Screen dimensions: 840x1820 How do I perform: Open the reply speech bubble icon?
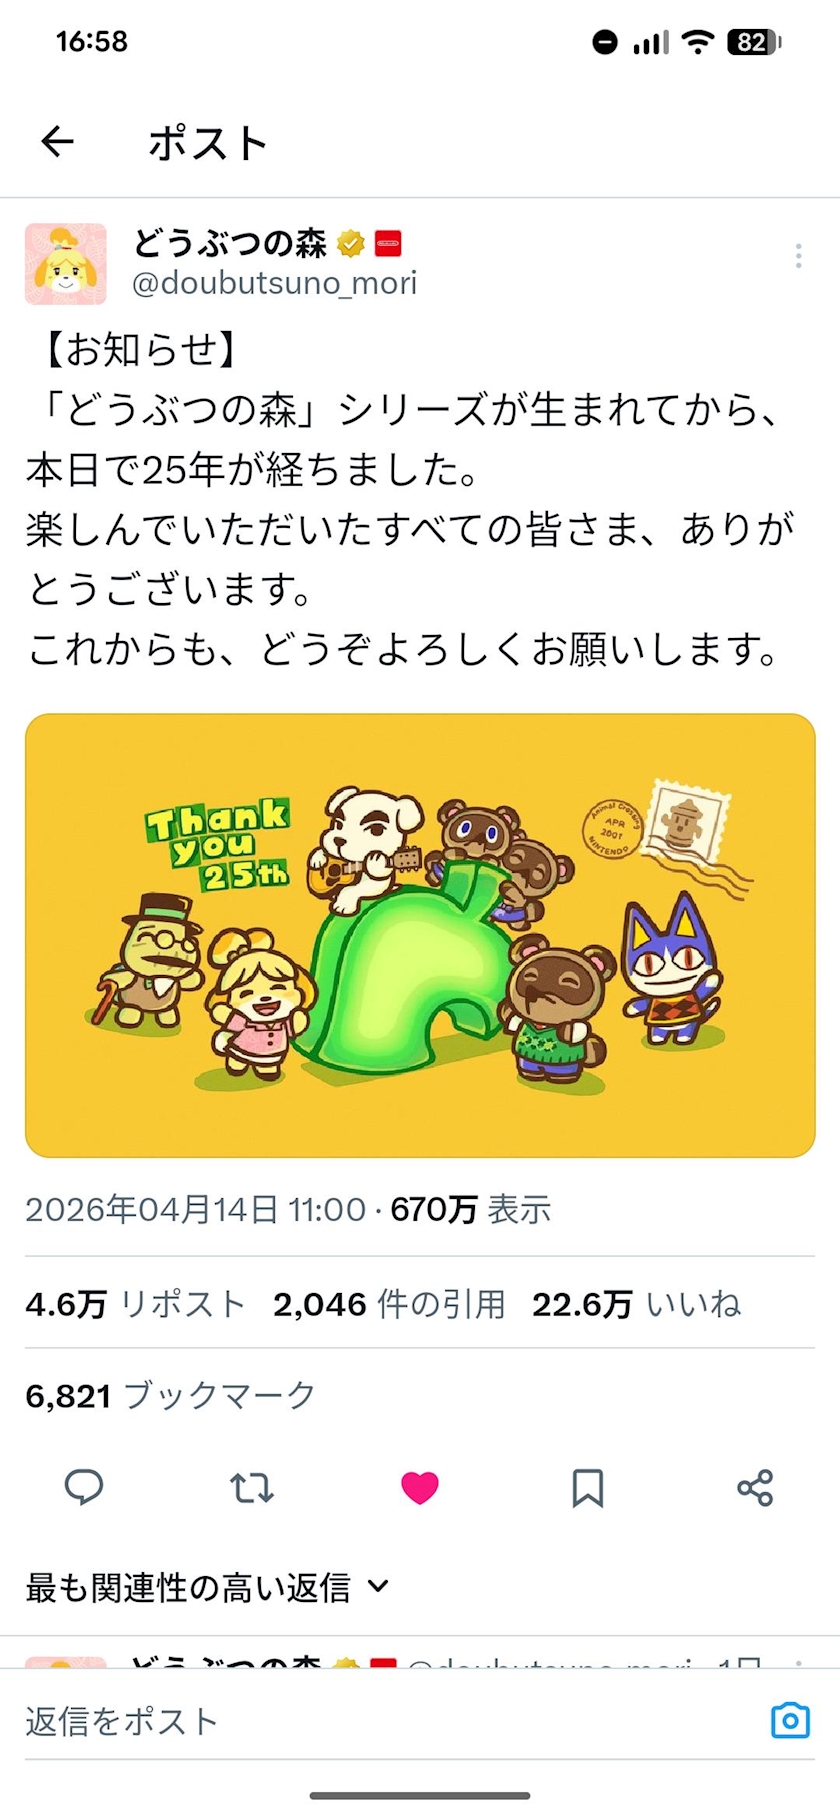tap(84, 1487)
